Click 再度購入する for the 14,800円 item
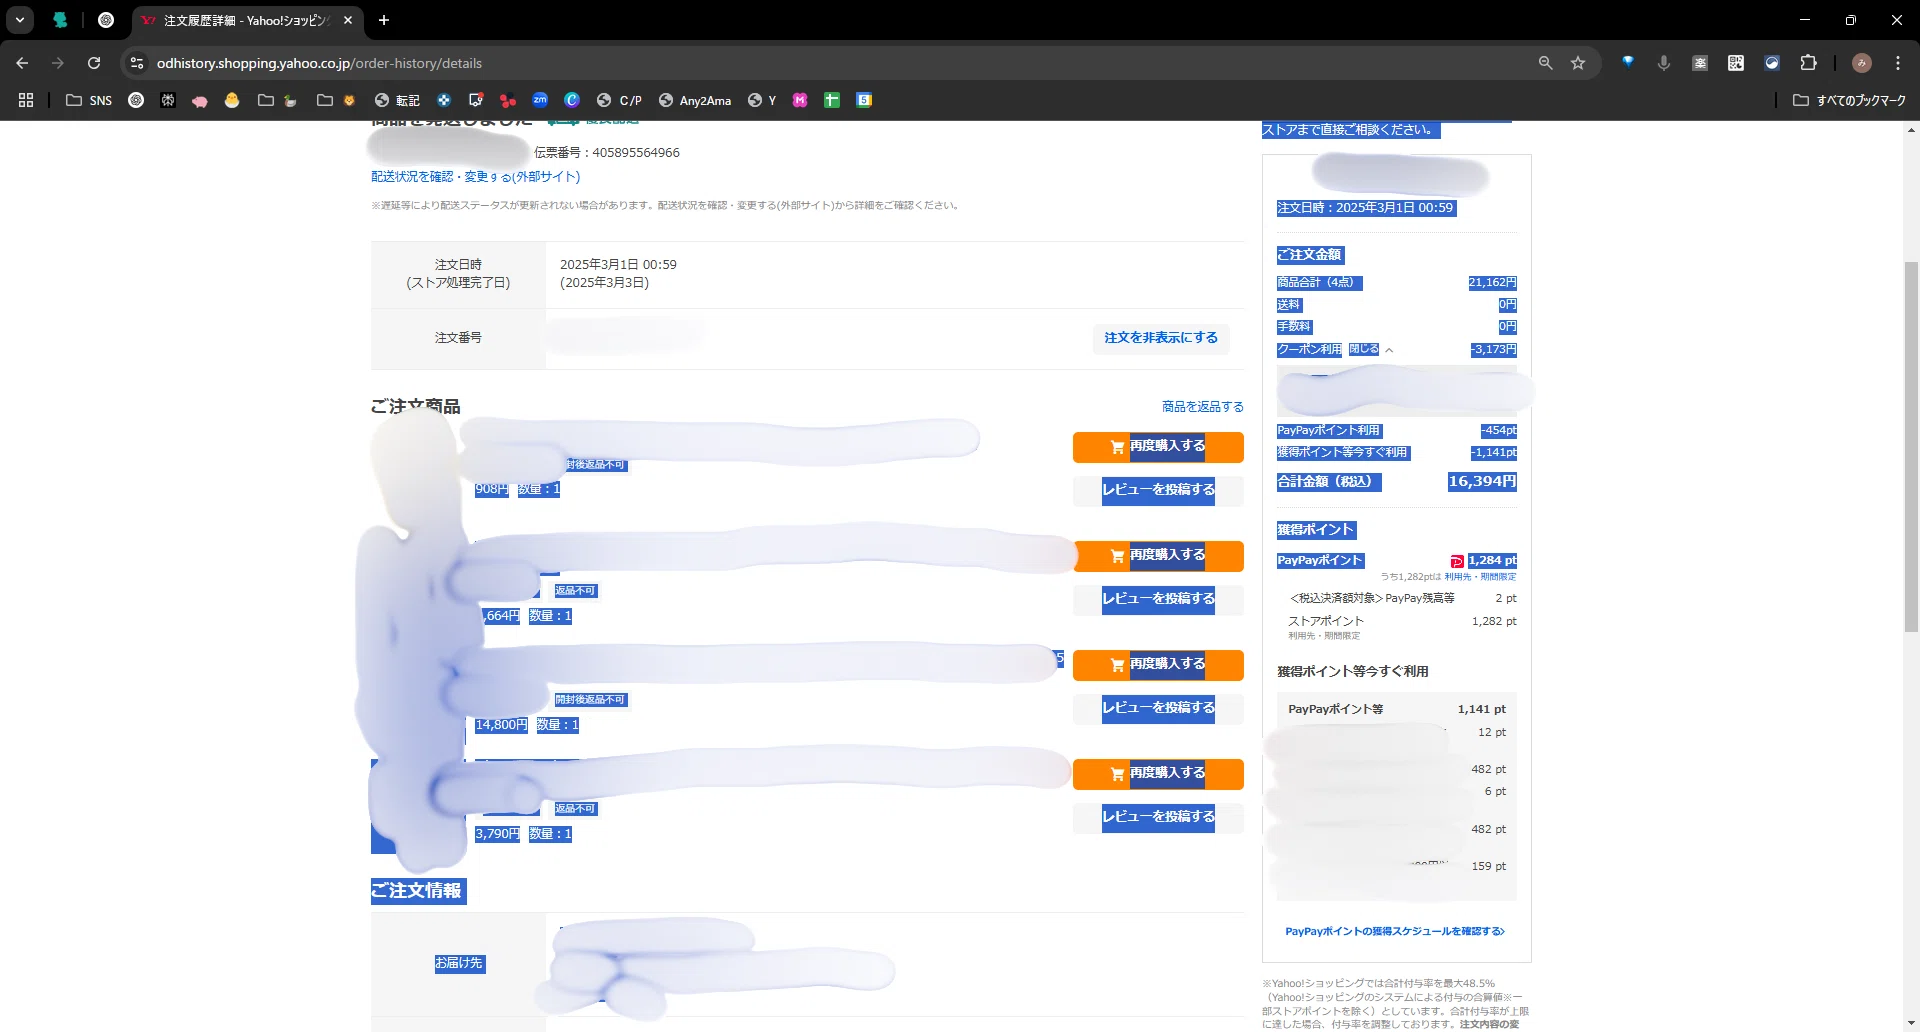This screenshot has height=1032, width=1920. click(x=1158, y=664)
